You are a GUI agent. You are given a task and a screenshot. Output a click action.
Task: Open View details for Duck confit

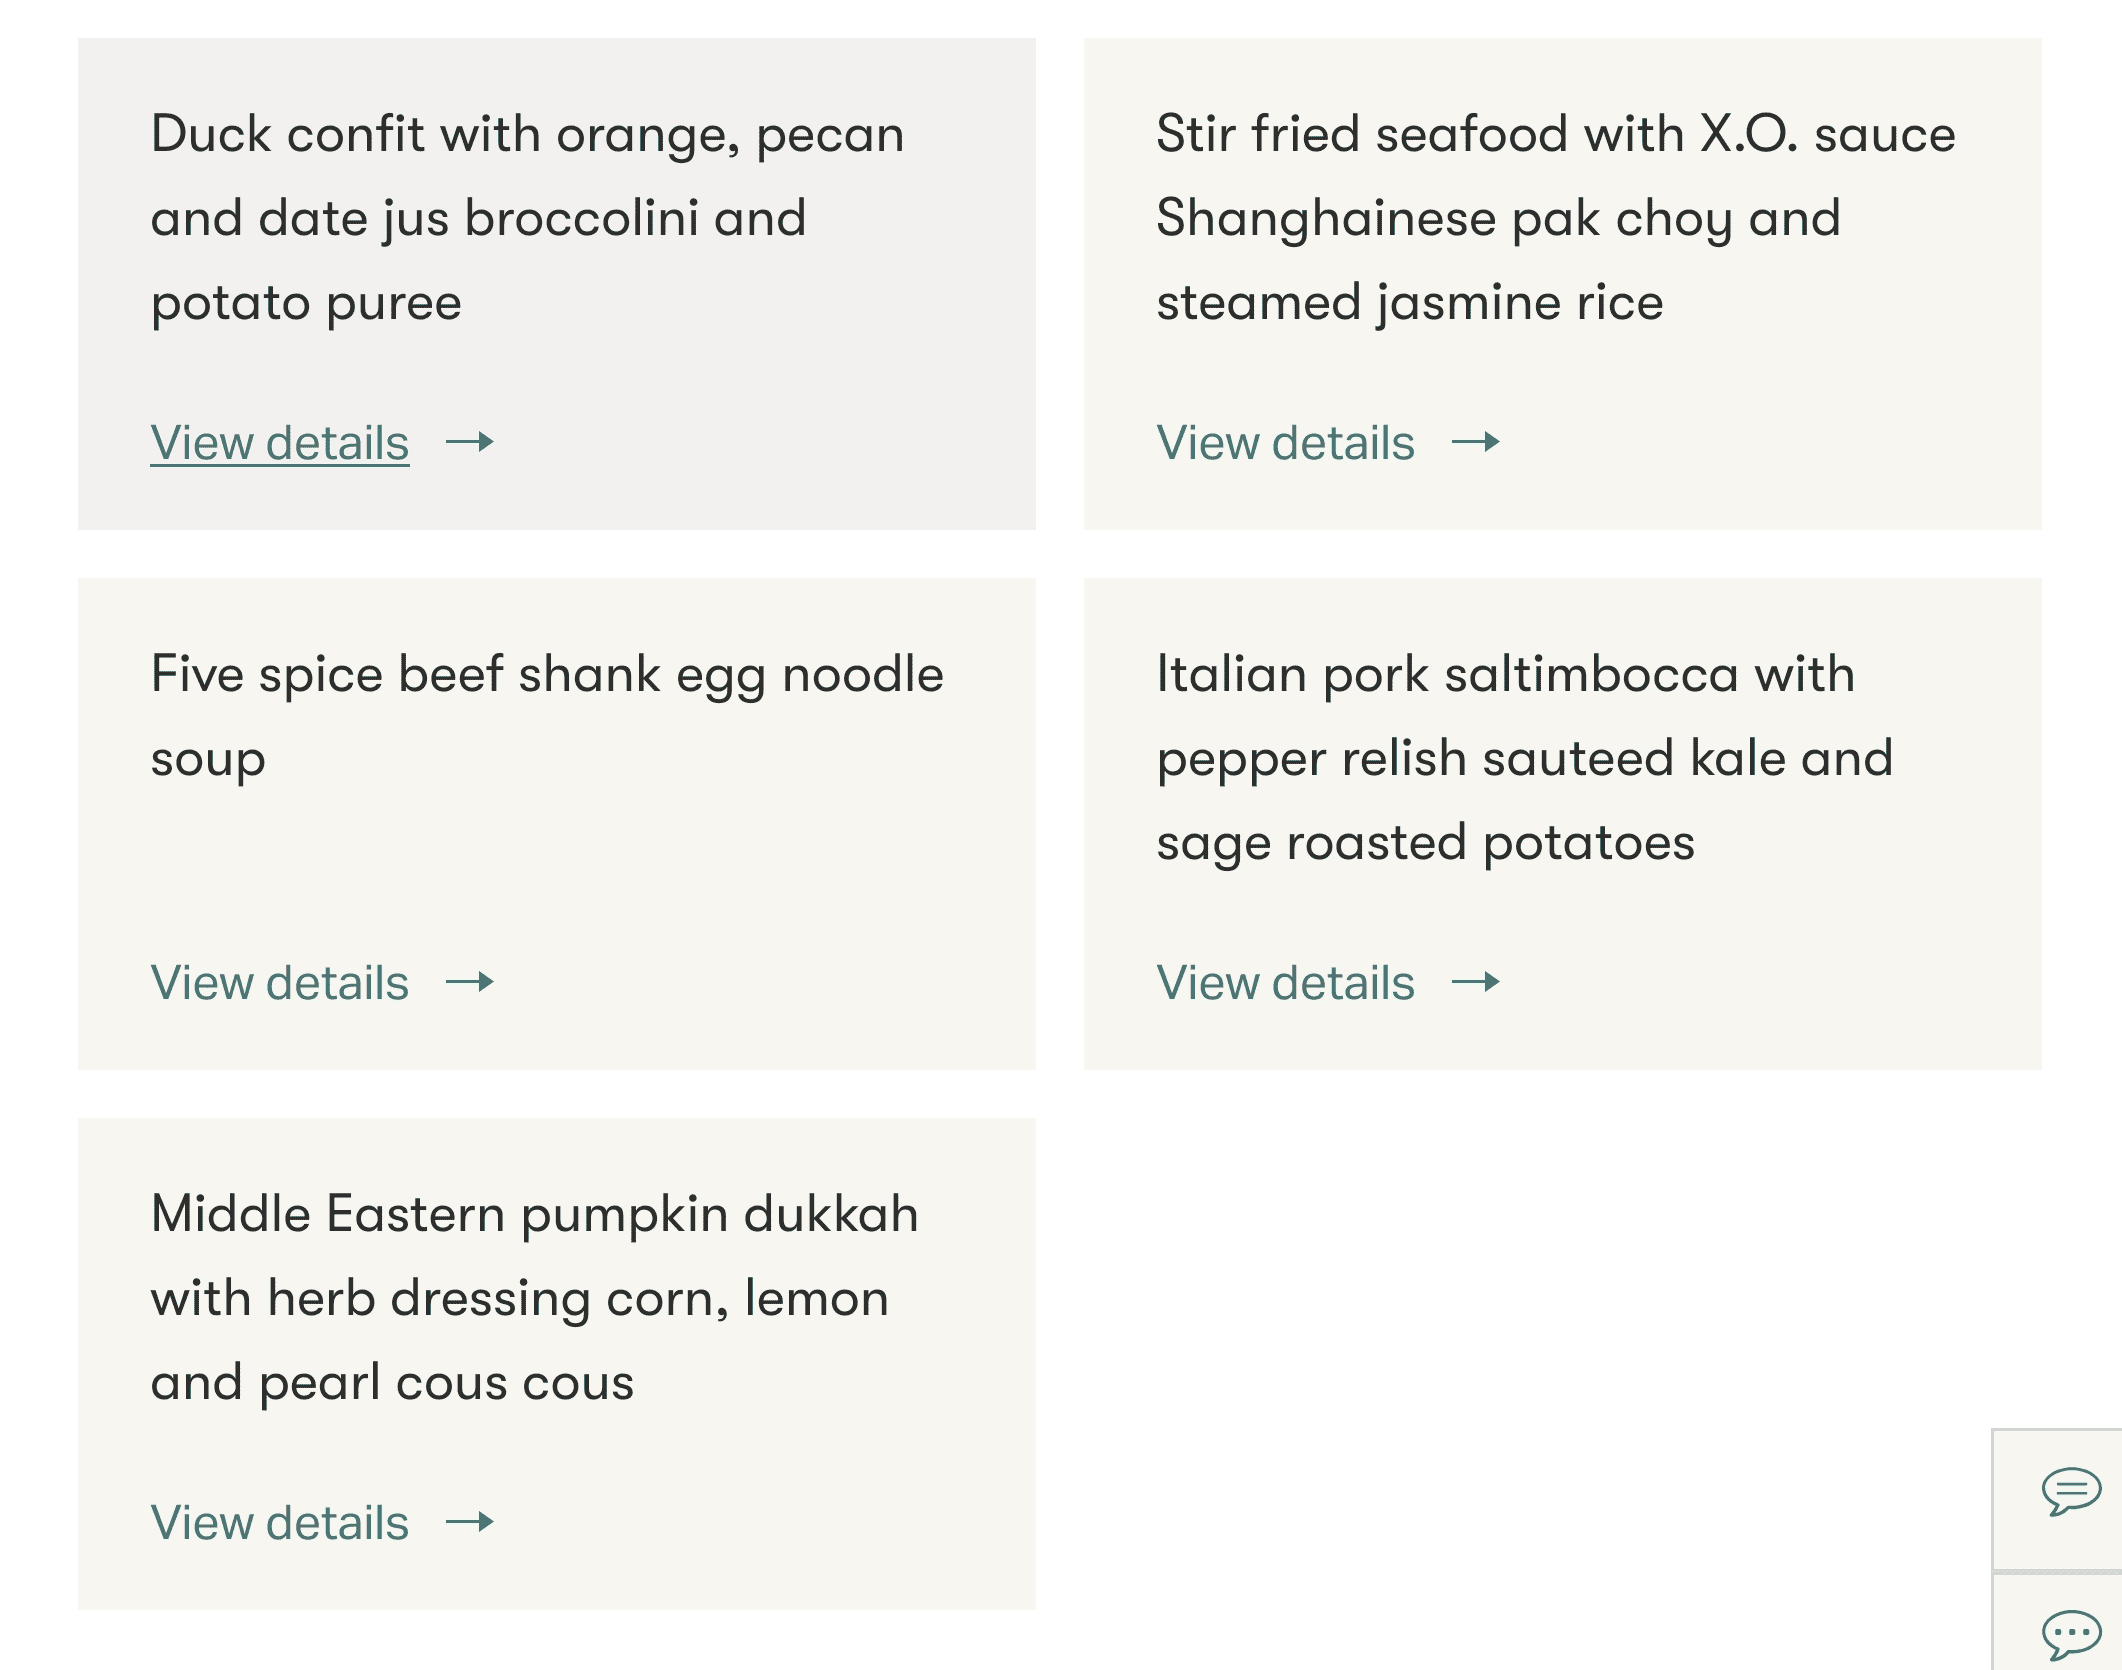tap(280, 443)
